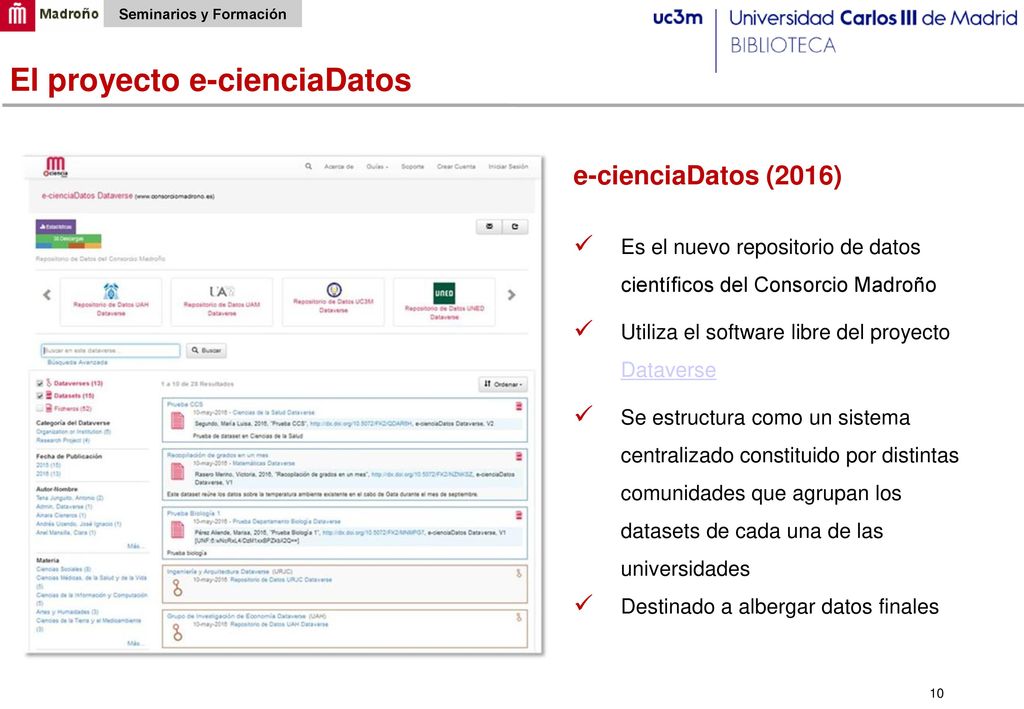The height and width of the screenshot is (709, 1024).
Task: Open the Repositorio de Datos UAM Dataverse card
Action: click(x=221, y=301)
